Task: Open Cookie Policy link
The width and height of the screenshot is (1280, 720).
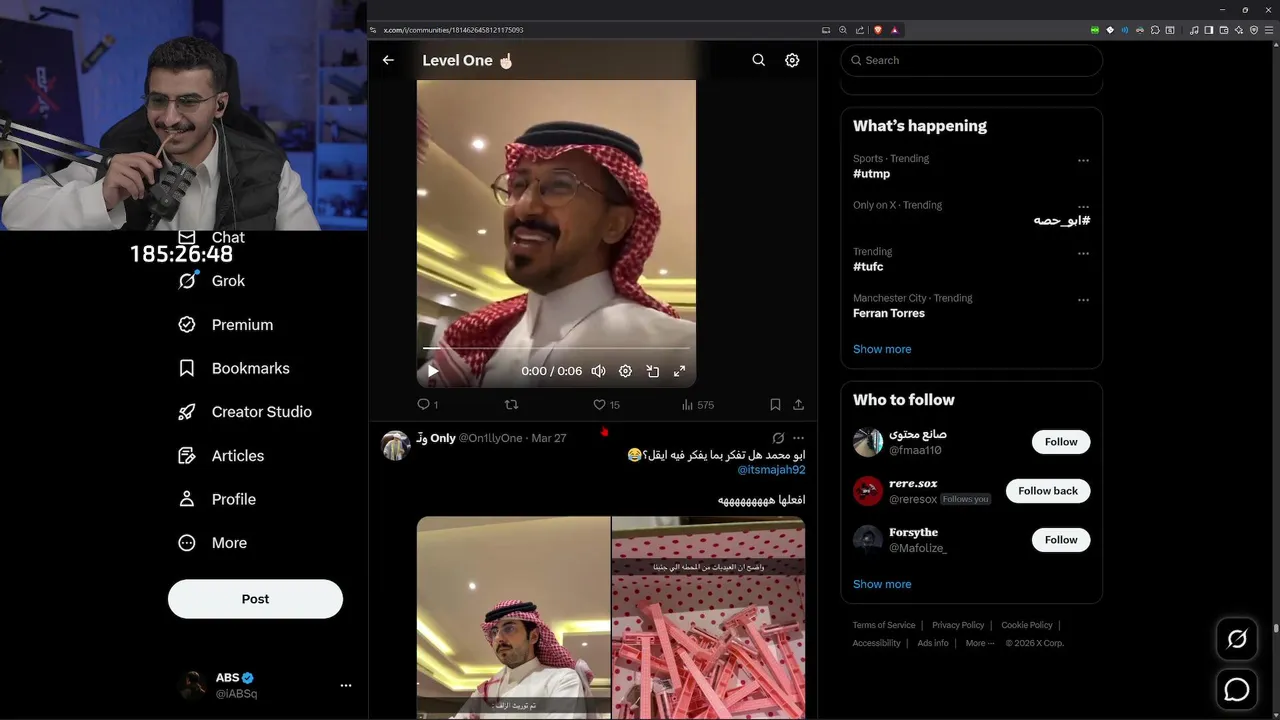Action: (1027, 625)
